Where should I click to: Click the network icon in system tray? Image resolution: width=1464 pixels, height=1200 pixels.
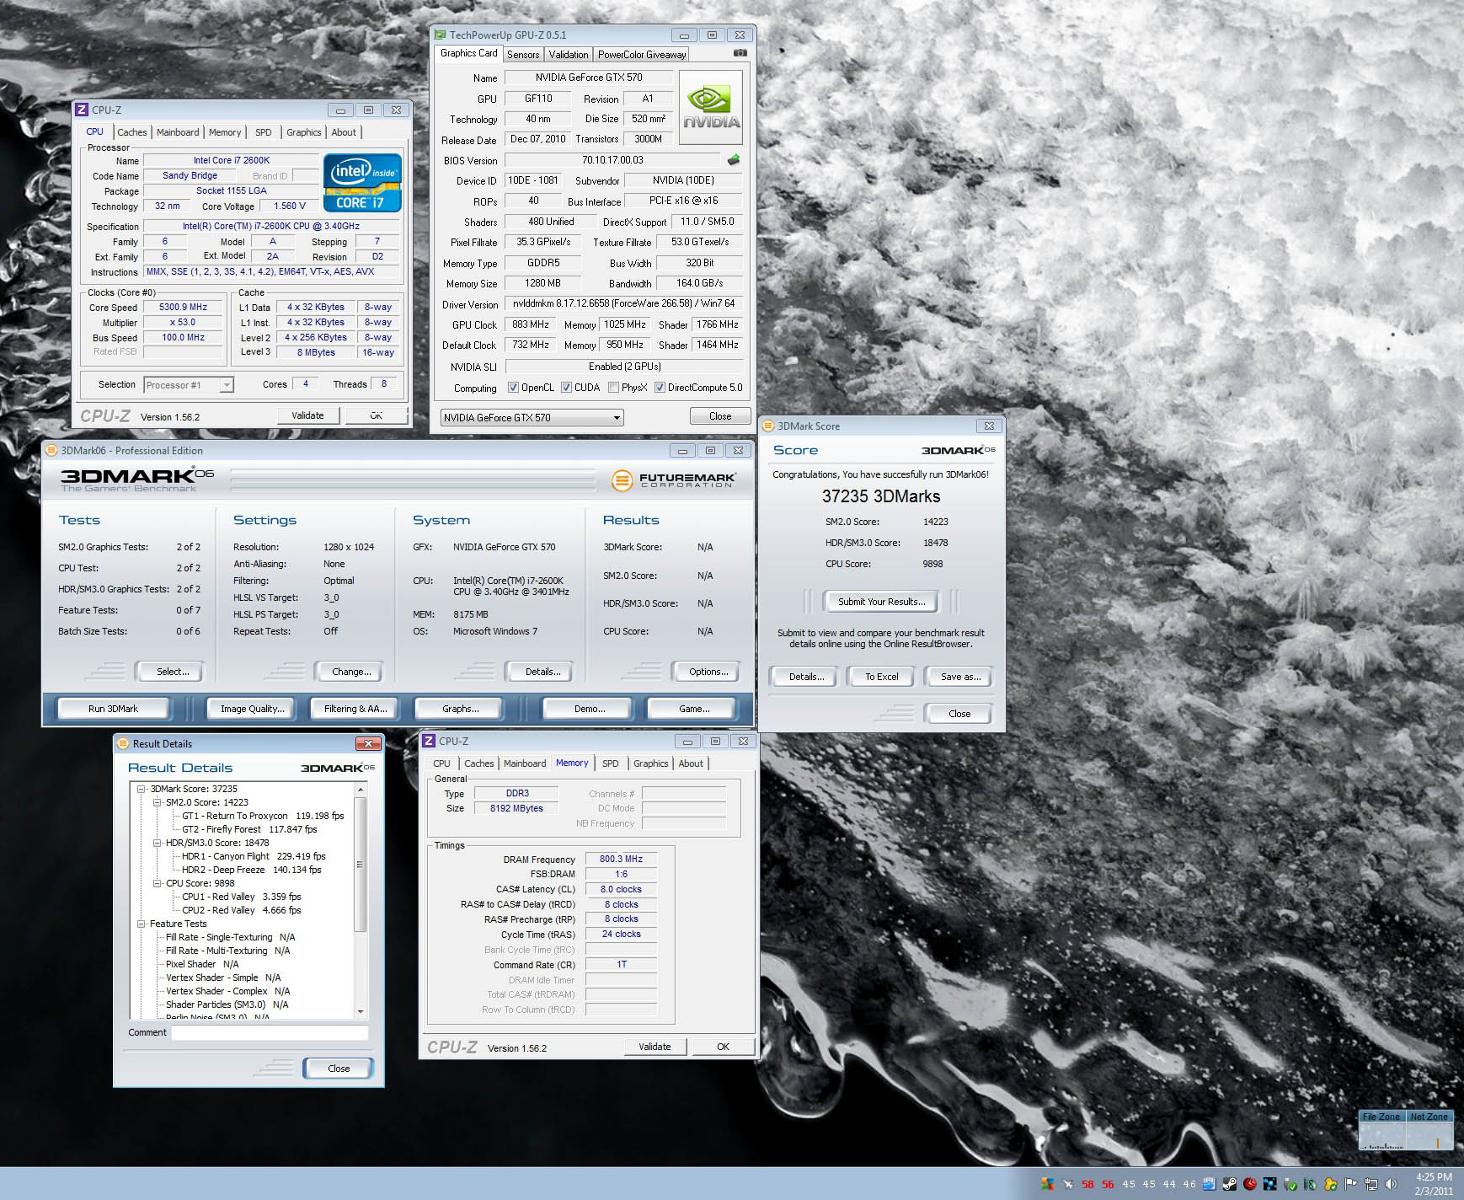[1371, 1184]
